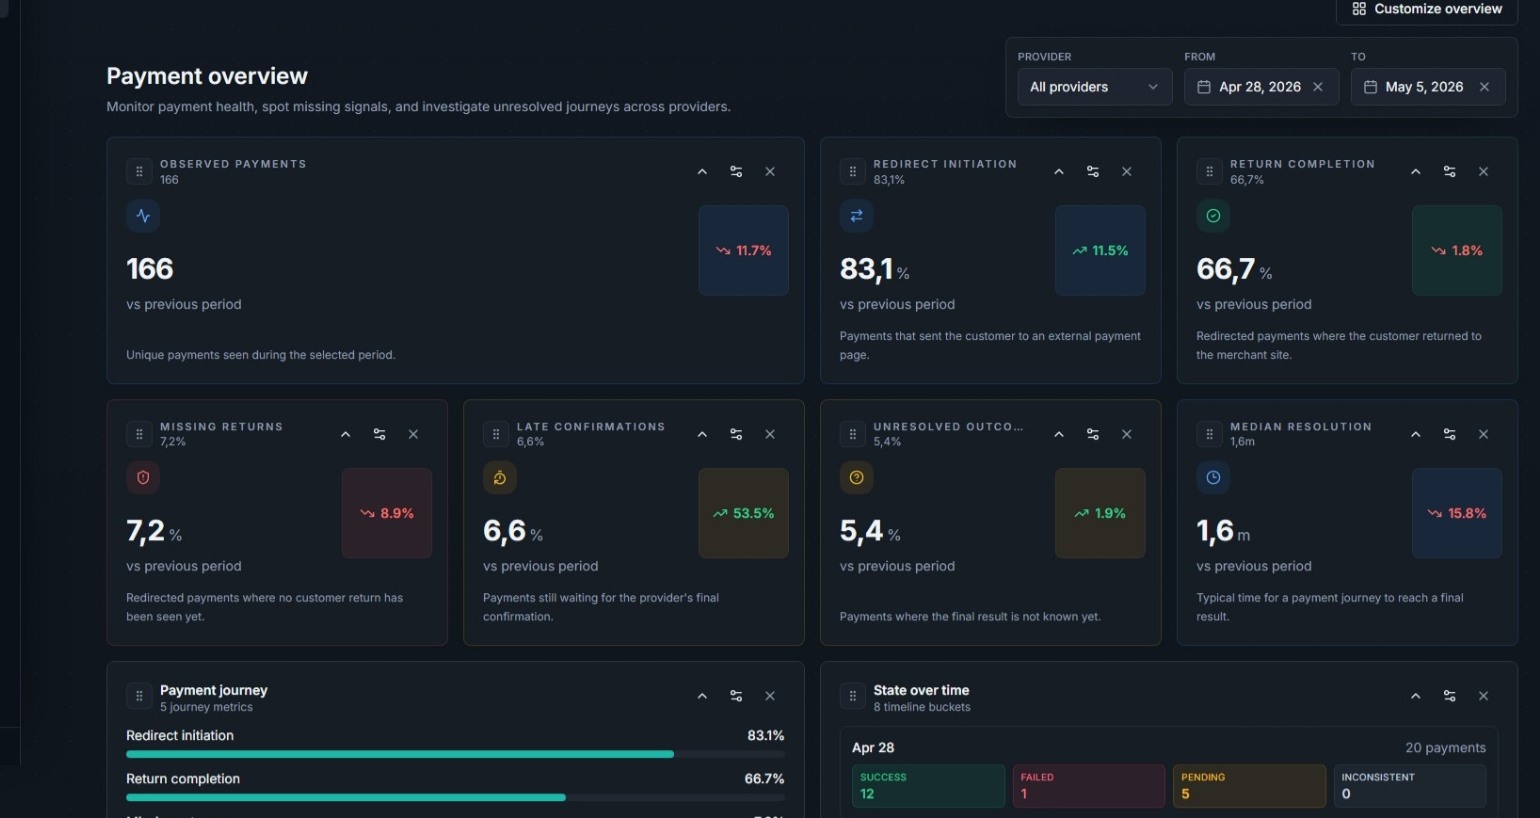Remove the Missing Returns card
The height and width of the screenshot is (818, 1540).
[x=413, y=434]
